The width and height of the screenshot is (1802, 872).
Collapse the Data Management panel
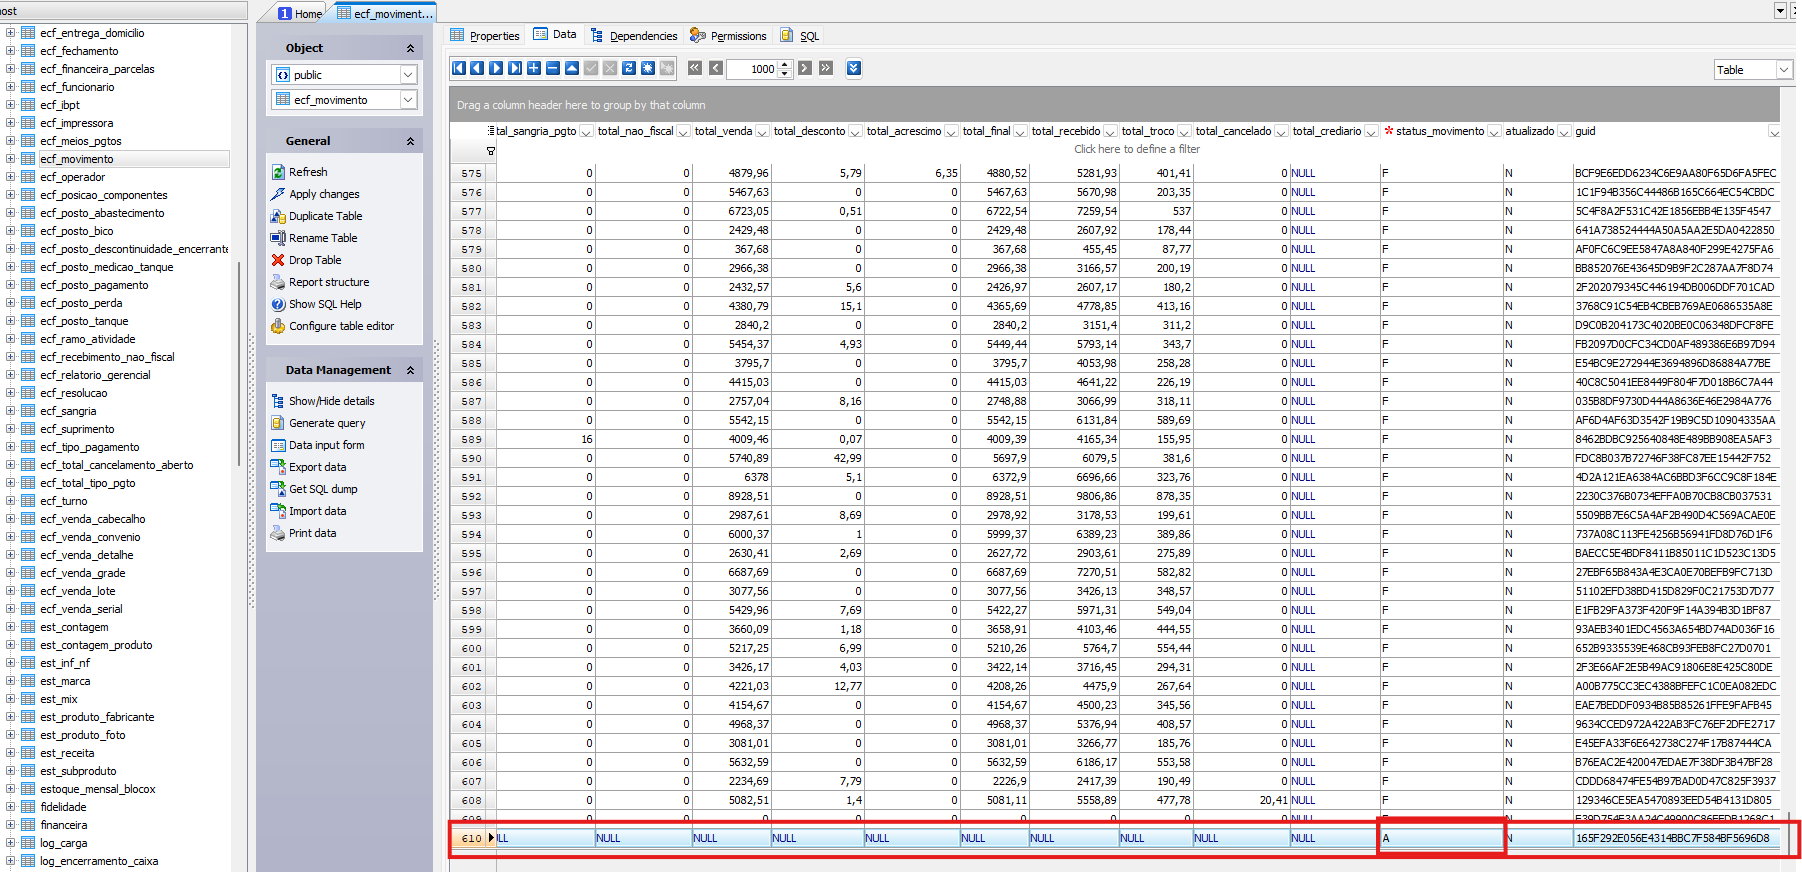[410, 370]
